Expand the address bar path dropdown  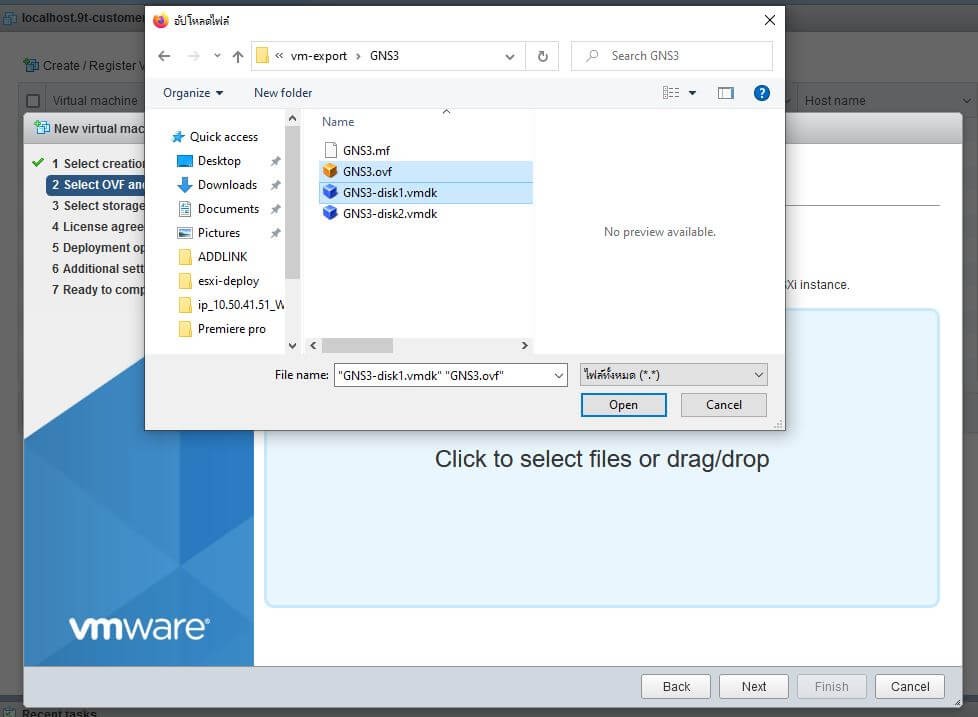coord(510,56)
